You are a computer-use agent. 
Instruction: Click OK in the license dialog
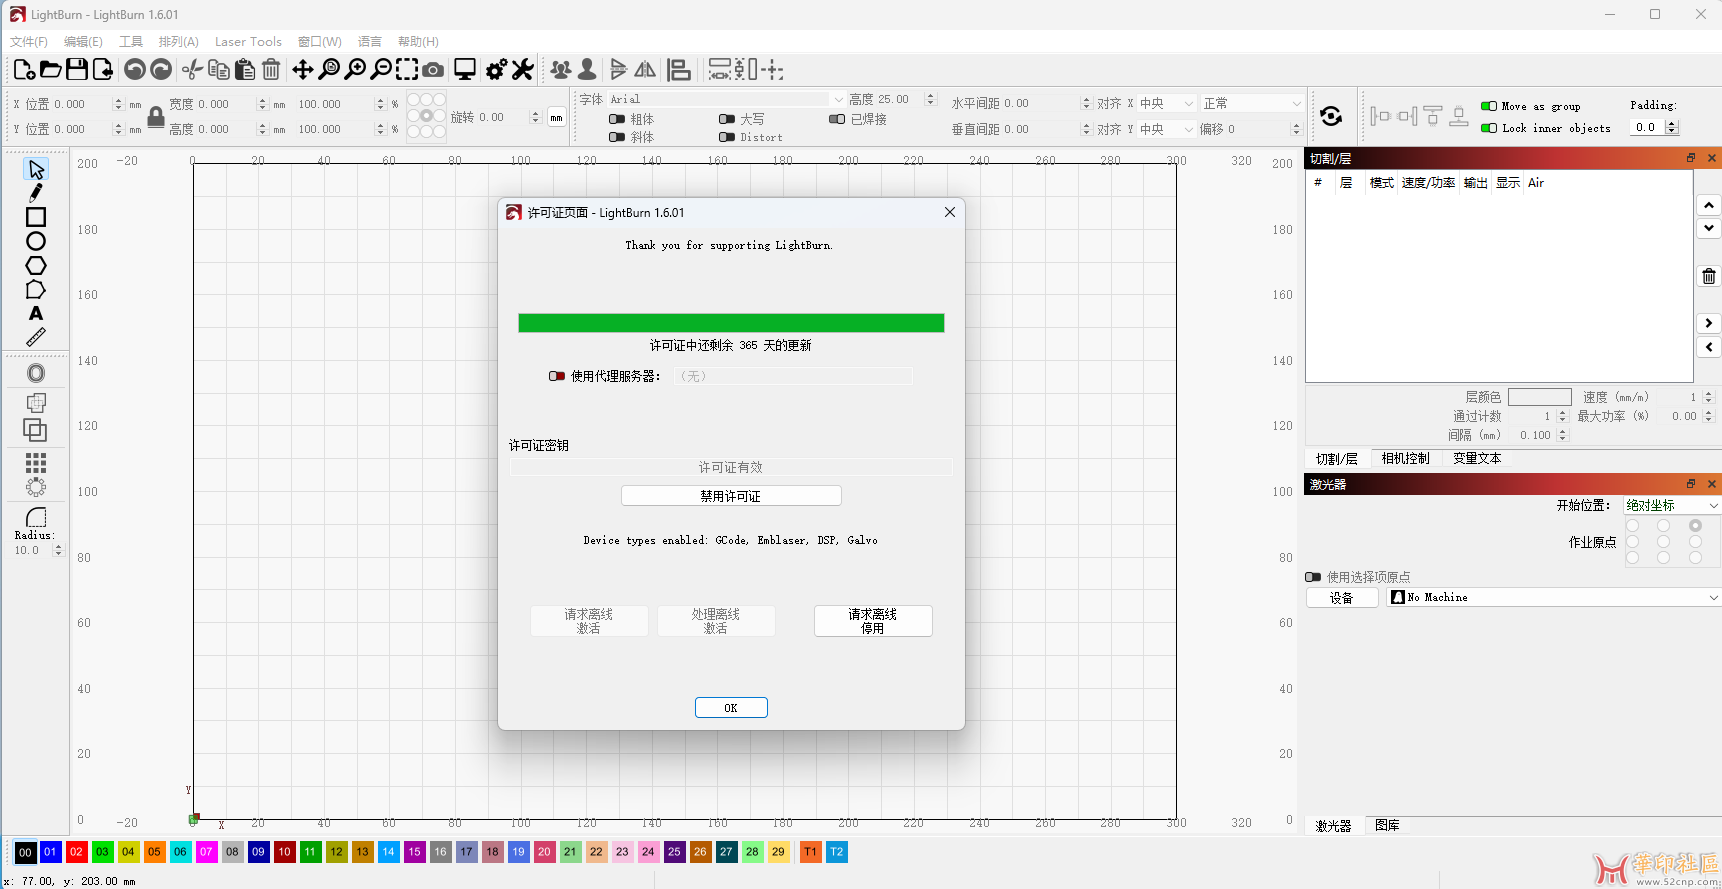(x=731, y=708)
